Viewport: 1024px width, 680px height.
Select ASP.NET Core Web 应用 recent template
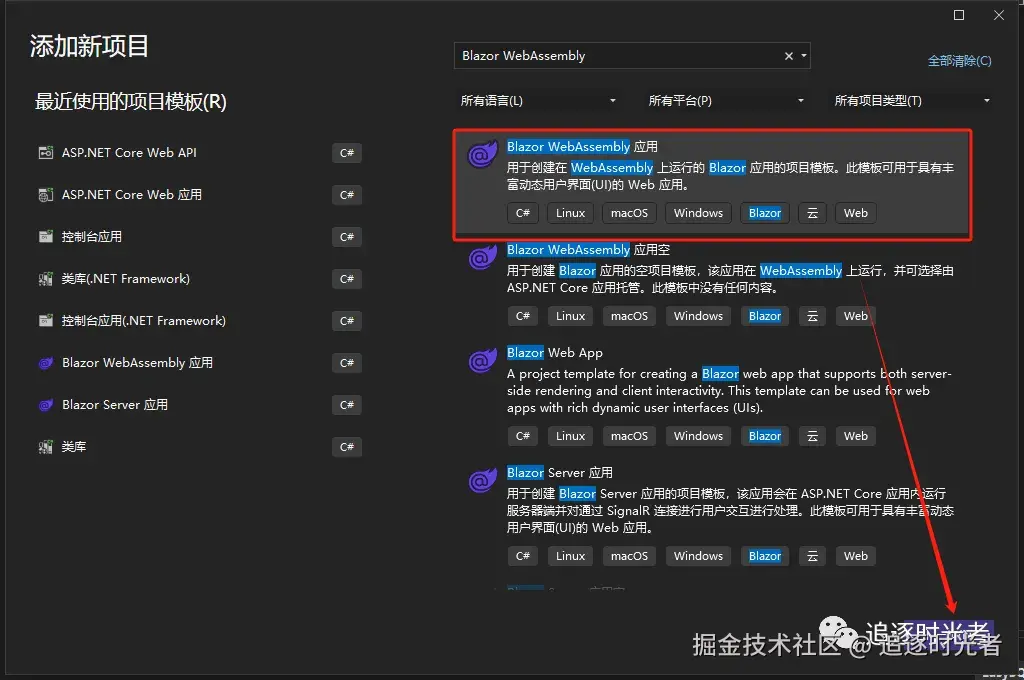coord(199,195)
